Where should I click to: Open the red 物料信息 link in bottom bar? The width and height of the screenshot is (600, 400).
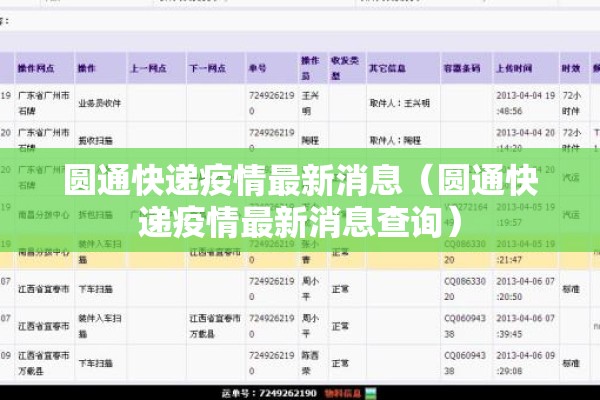(x=343, y=393)
